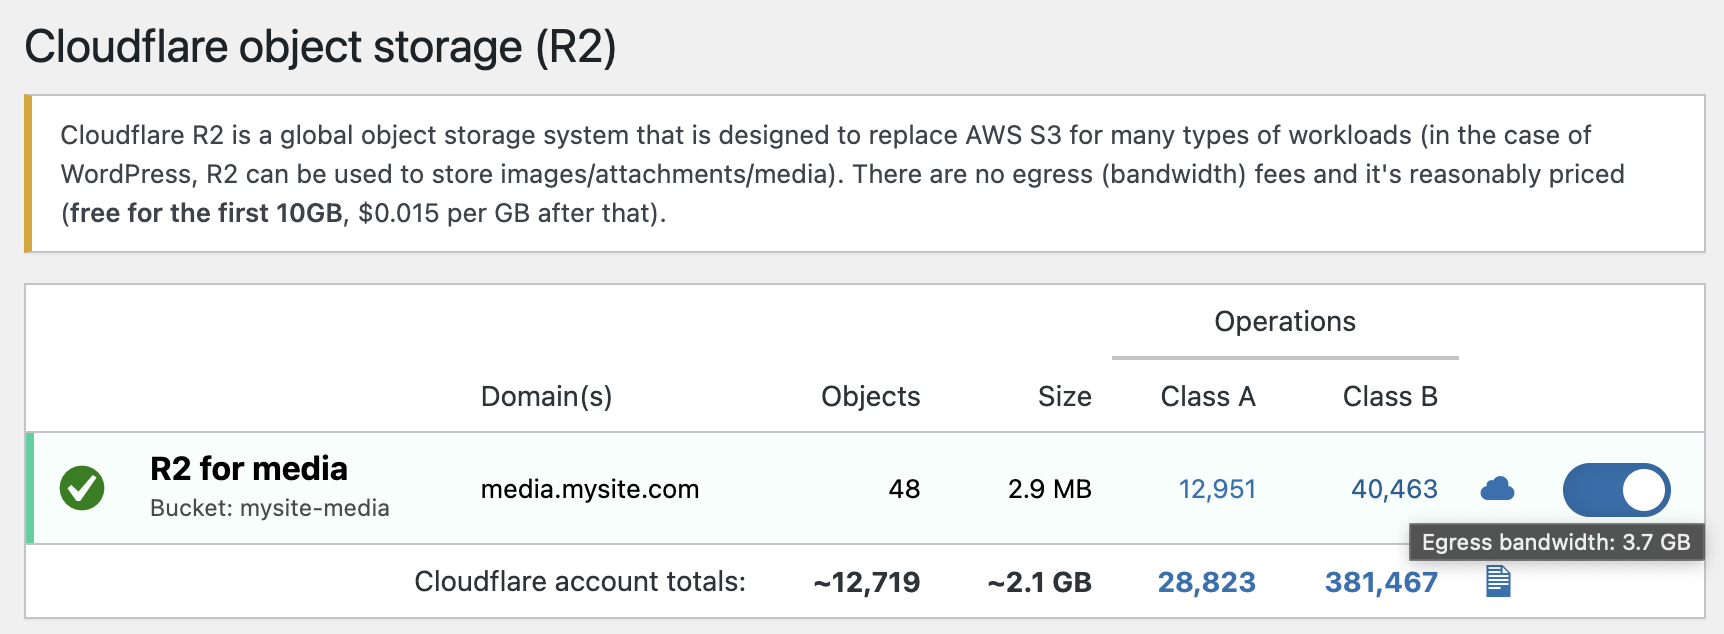Viewport: 1724px width, 634px height.
Task: Click the Domain(s) column header
Action: [x=546, y=397]
